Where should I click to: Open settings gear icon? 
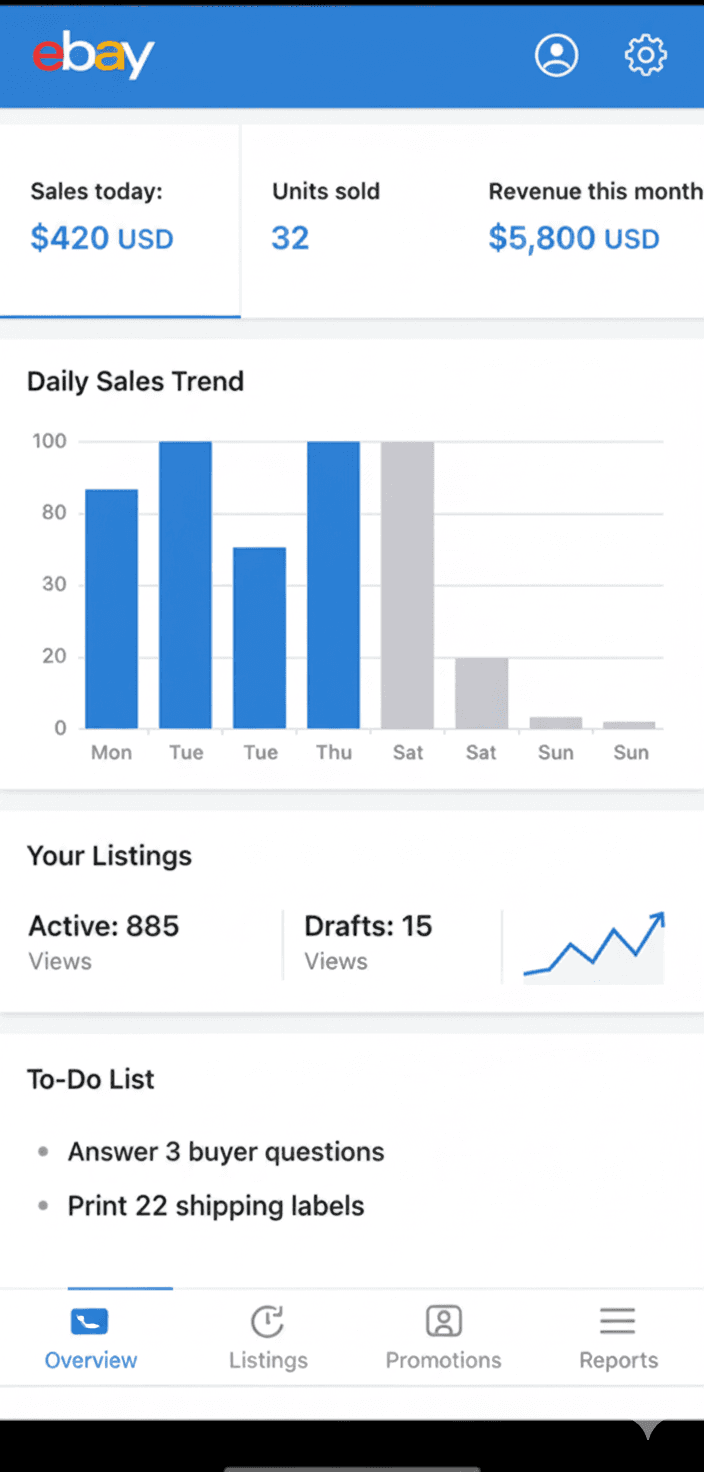pyautogui.click(x=645, y=55)
